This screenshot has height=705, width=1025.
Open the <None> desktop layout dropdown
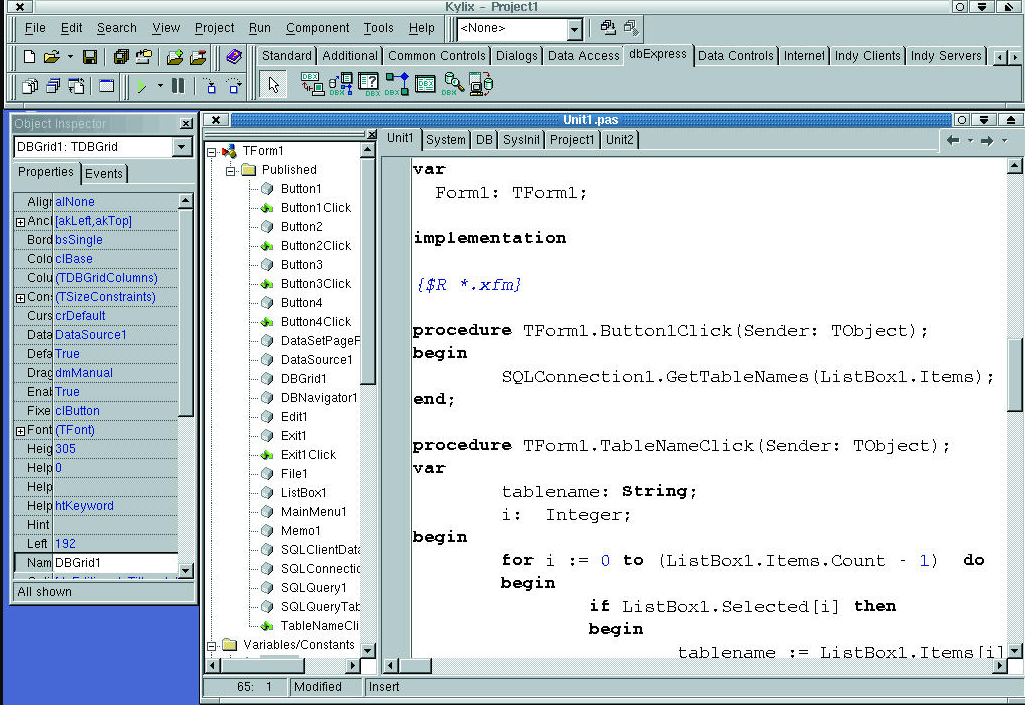[x=574, y=29]
